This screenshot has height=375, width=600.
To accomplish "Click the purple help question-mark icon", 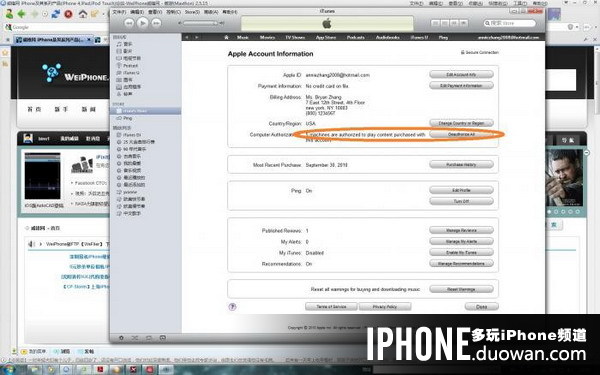I will pos(232,307).
